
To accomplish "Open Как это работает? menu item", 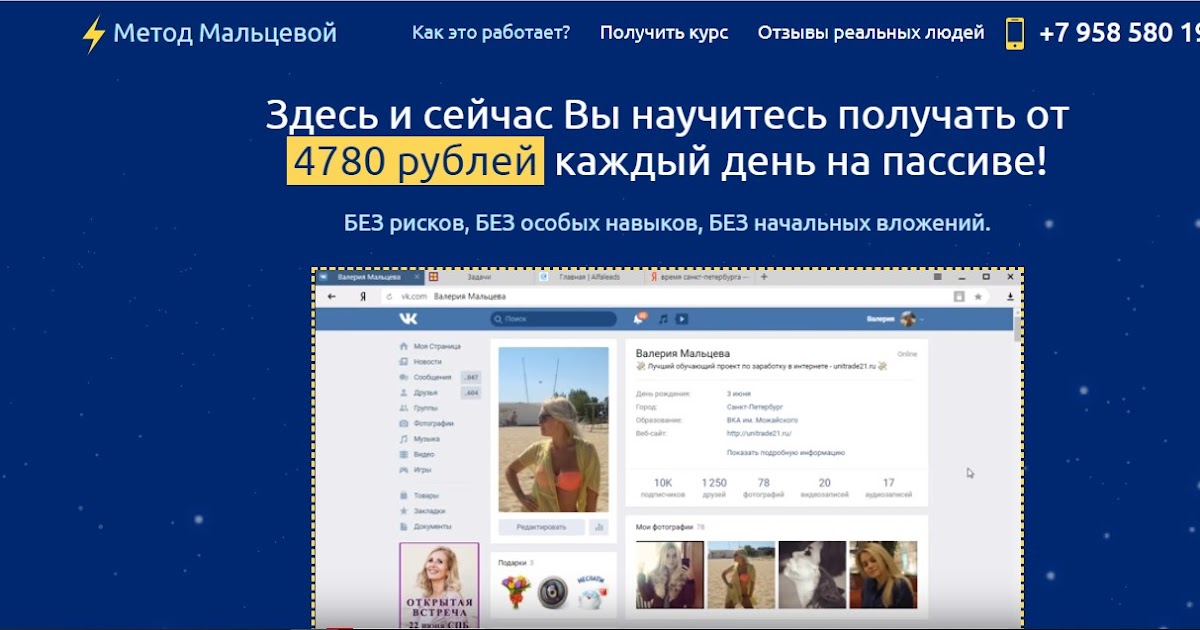I will click(491, 32).
